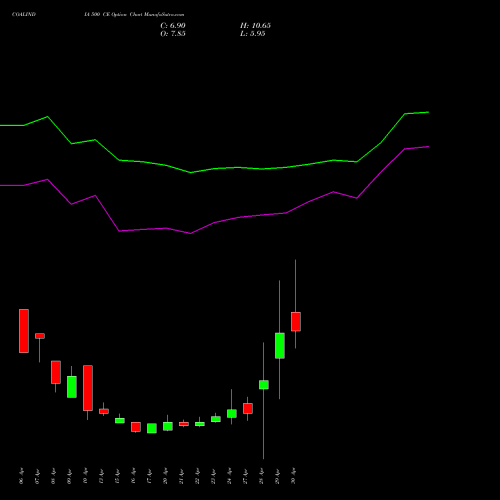
Task: Click the red candle above 27 Apr
Action: click(x=248, y=408)
